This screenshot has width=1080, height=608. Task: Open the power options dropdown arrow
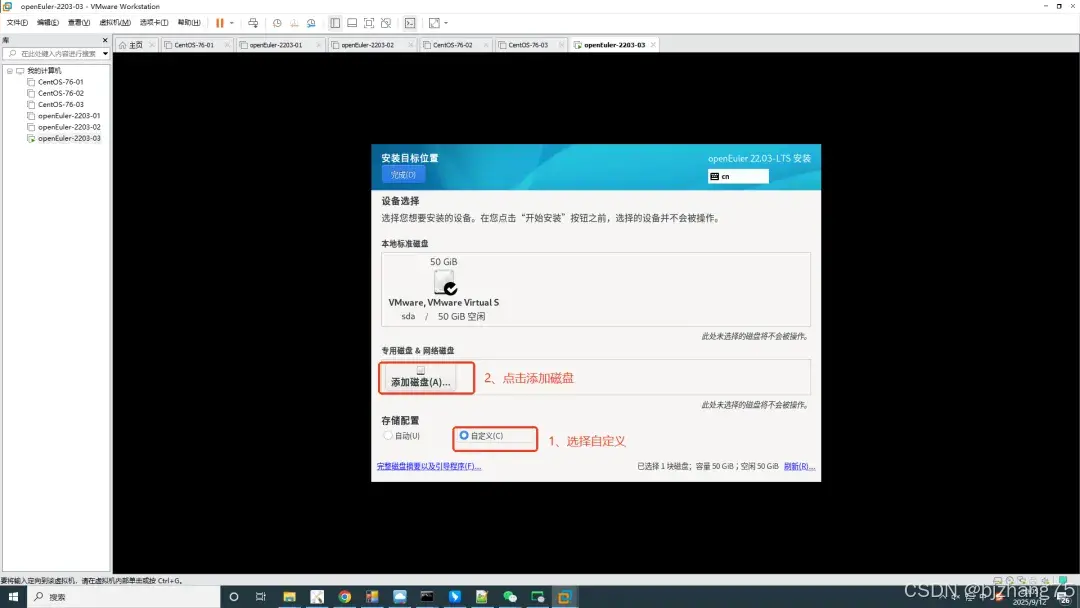(232, 22)
